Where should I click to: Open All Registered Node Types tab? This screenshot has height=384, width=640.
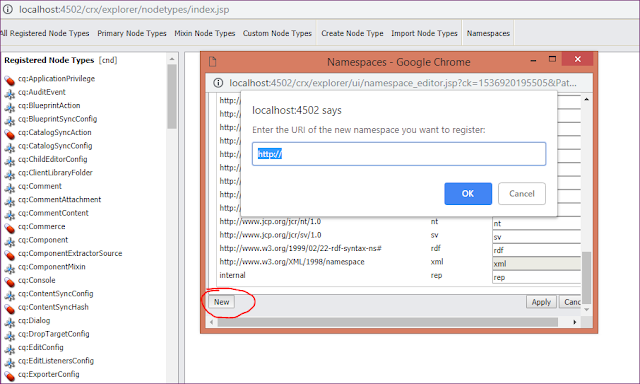click(45, 33)
